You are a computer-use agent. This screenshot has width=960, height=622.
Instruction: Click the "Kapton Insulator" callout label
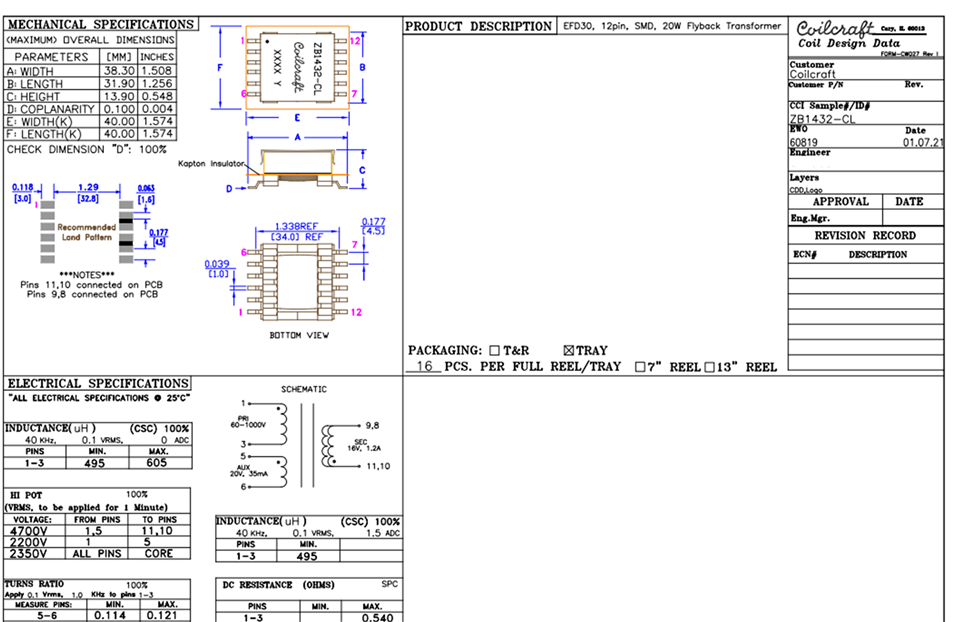[x=211, y=163]
